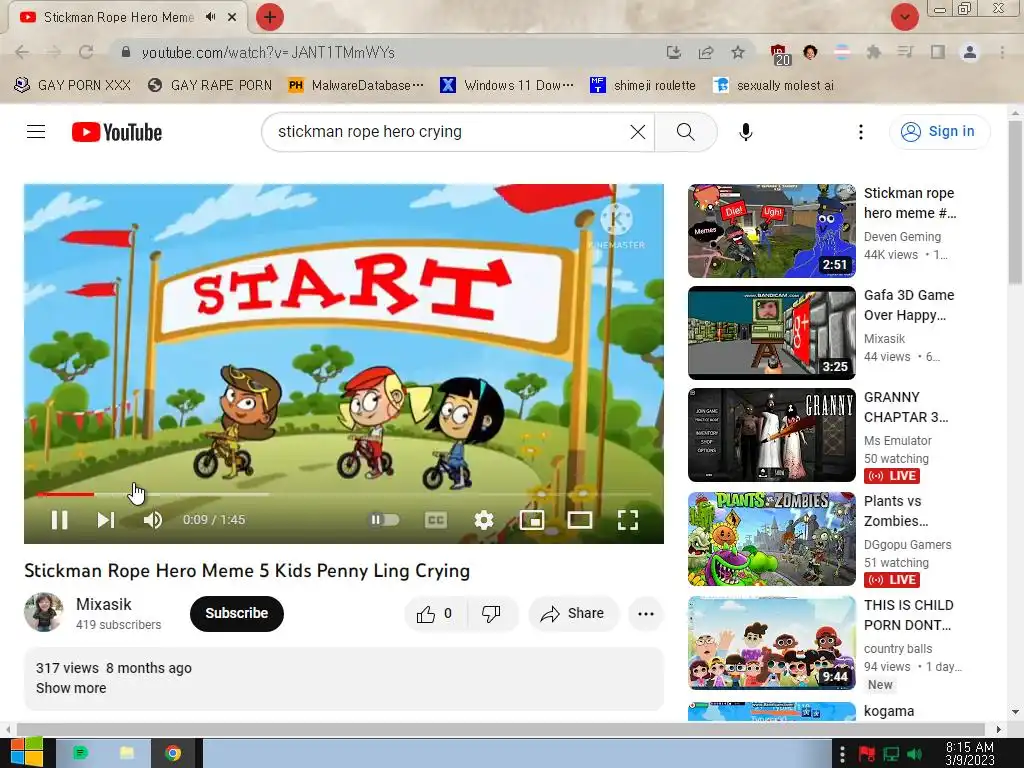Toggle the autoplay switch in the player
This screenshot has height=768, width=1024.
[x=384, y=520]
